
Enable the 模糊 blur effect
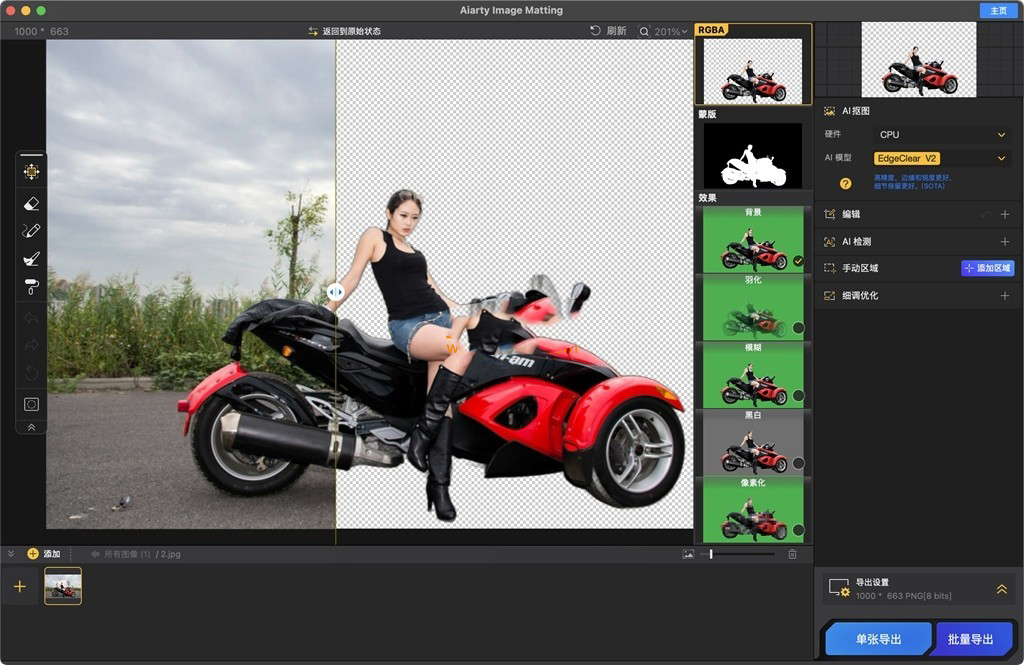pyautogui.click(x=798, y=395)
